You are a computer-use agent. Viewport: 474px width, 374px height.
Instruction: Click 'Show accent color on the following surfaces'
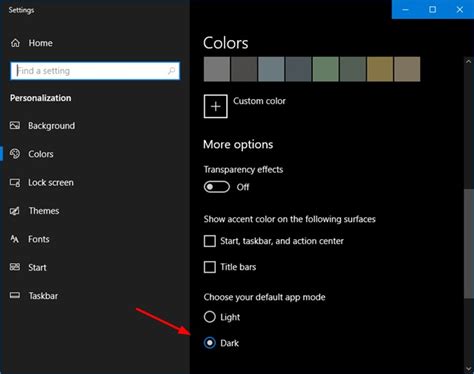pos(290,219)
